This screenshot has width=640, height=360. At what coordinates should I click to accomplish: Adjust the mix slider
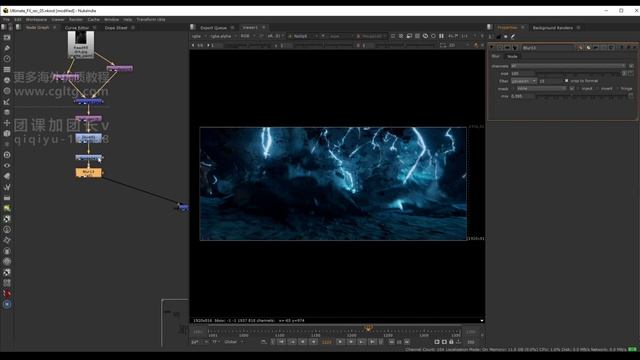[x=582, y=96]
